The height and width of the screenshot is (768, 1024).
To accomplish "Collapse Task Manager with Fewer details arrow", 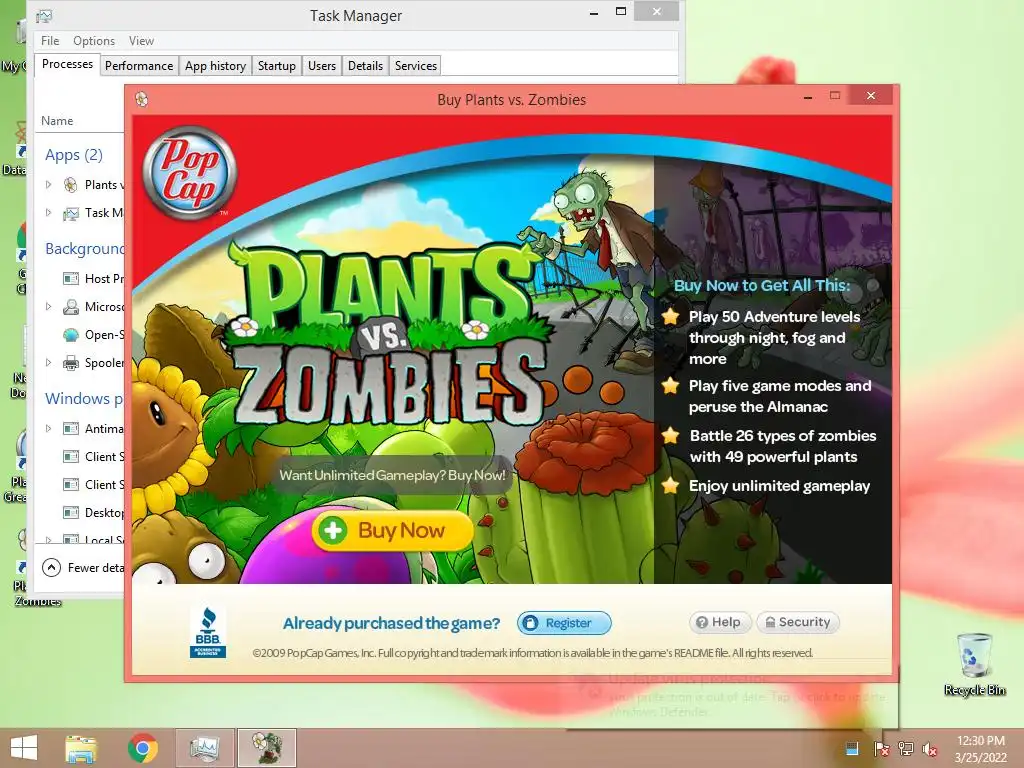I will [x=52, y=568].
